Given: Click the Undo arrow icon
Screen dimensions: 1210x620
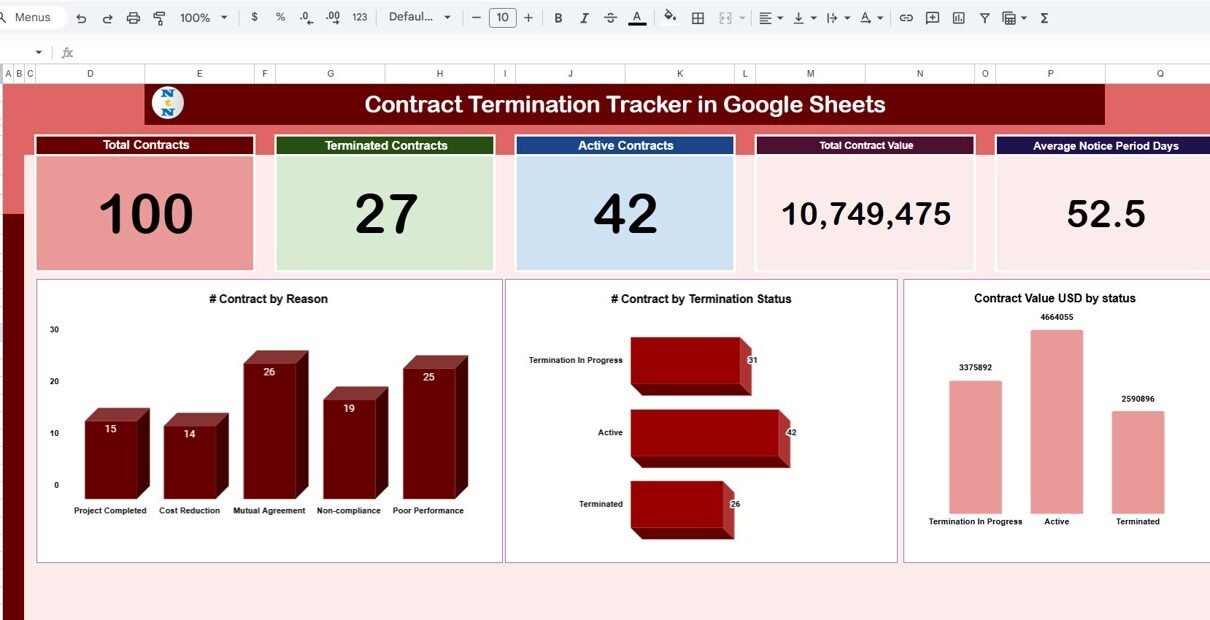Looking at the screenshot, I should click(x=81, y=18).
